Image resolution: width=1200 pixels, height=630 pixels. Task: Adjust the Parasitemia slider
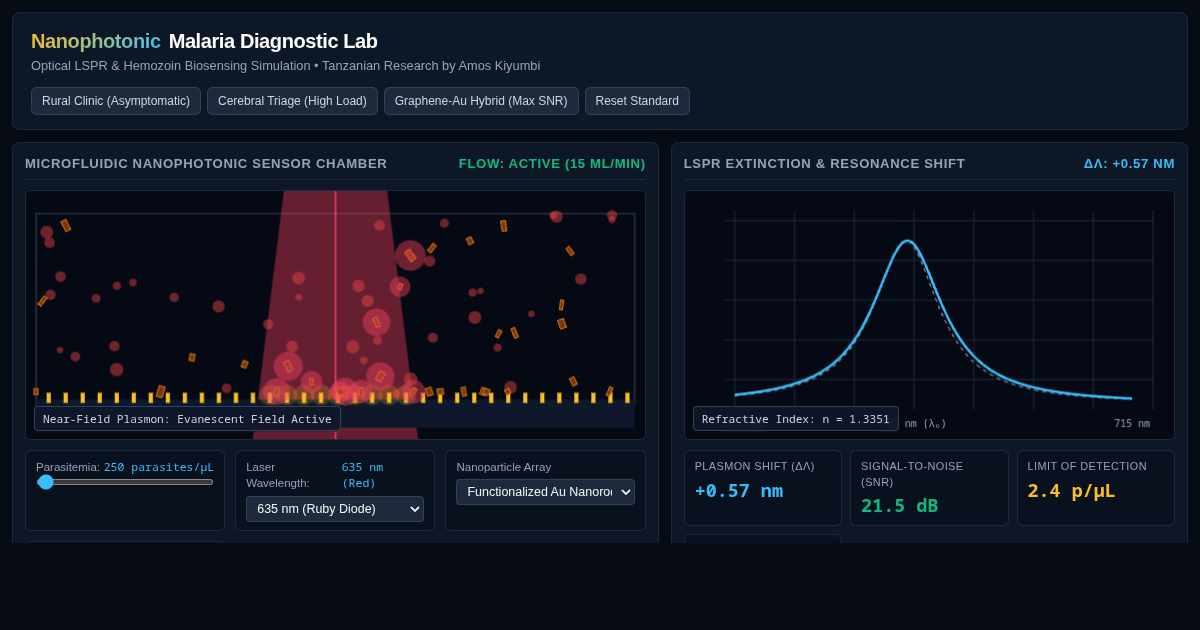coord(125,482)
